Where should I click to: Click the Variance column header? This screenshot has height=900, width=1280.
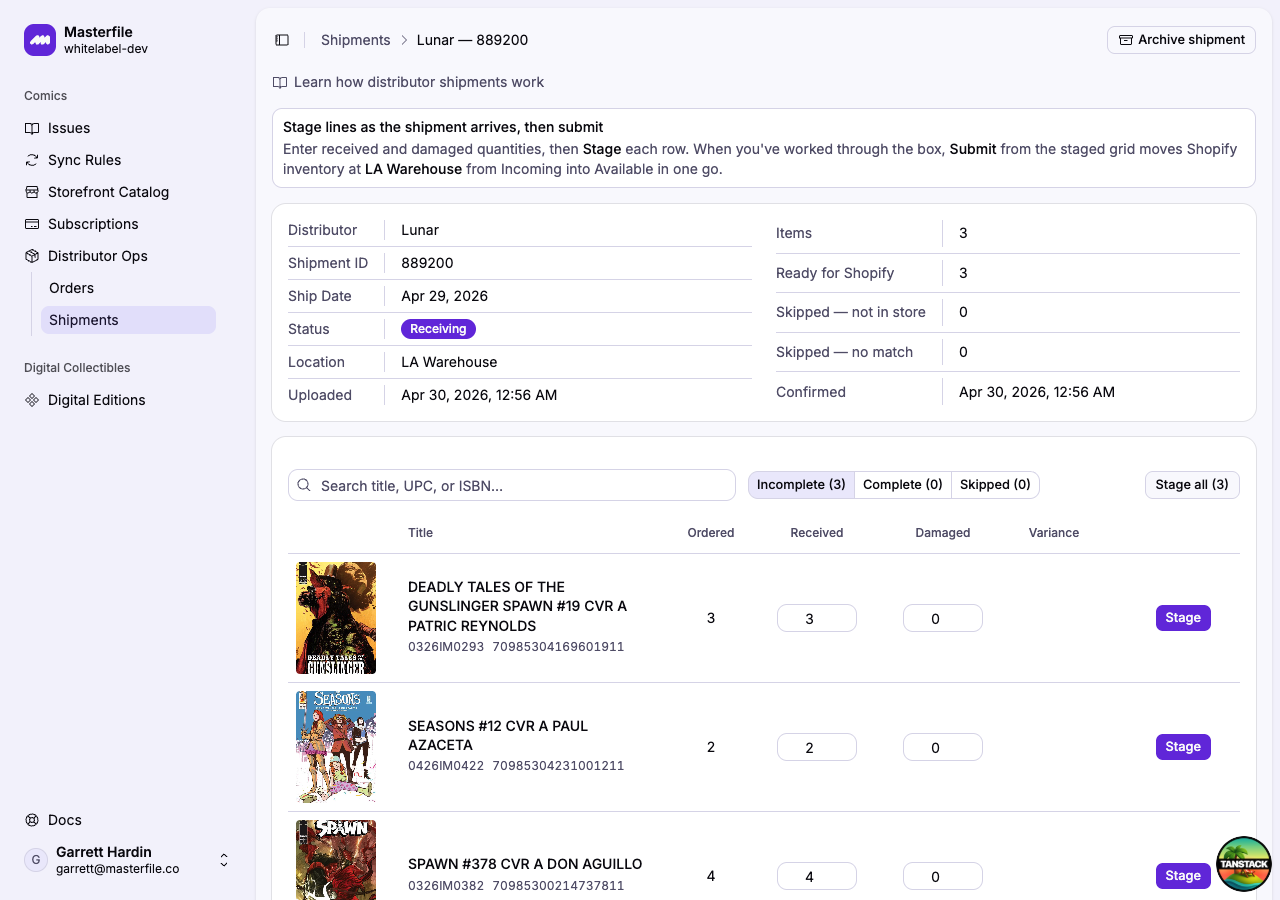click(x=1054, y=533)
